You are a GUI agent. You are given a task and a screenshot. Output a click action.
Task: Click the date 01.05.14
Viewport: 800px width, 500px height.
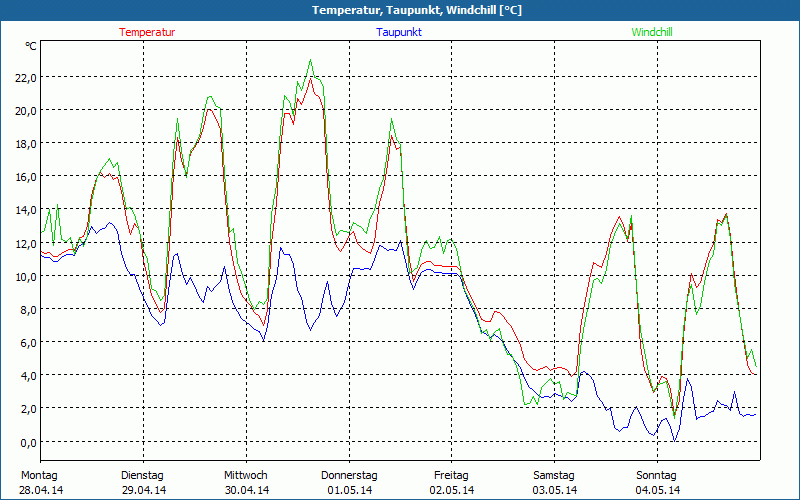pos(349,490)
